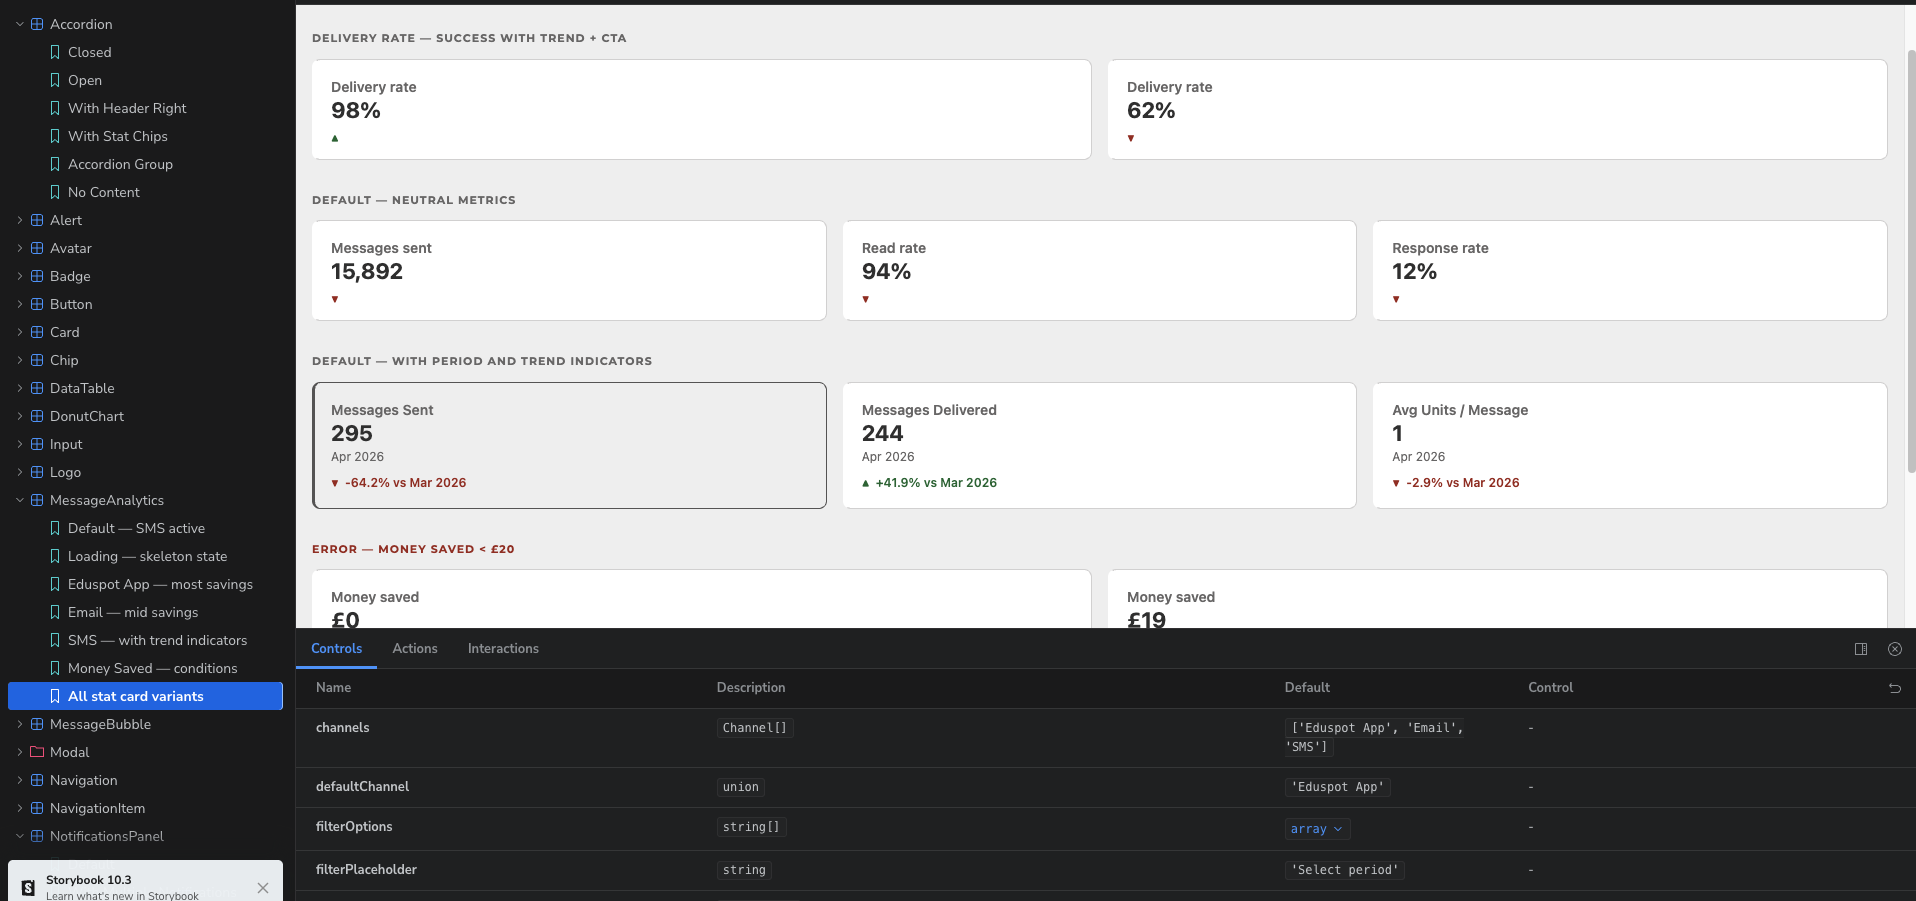Open the Open accordion story
Viewport: 1916px width, 901px height.
84,80
